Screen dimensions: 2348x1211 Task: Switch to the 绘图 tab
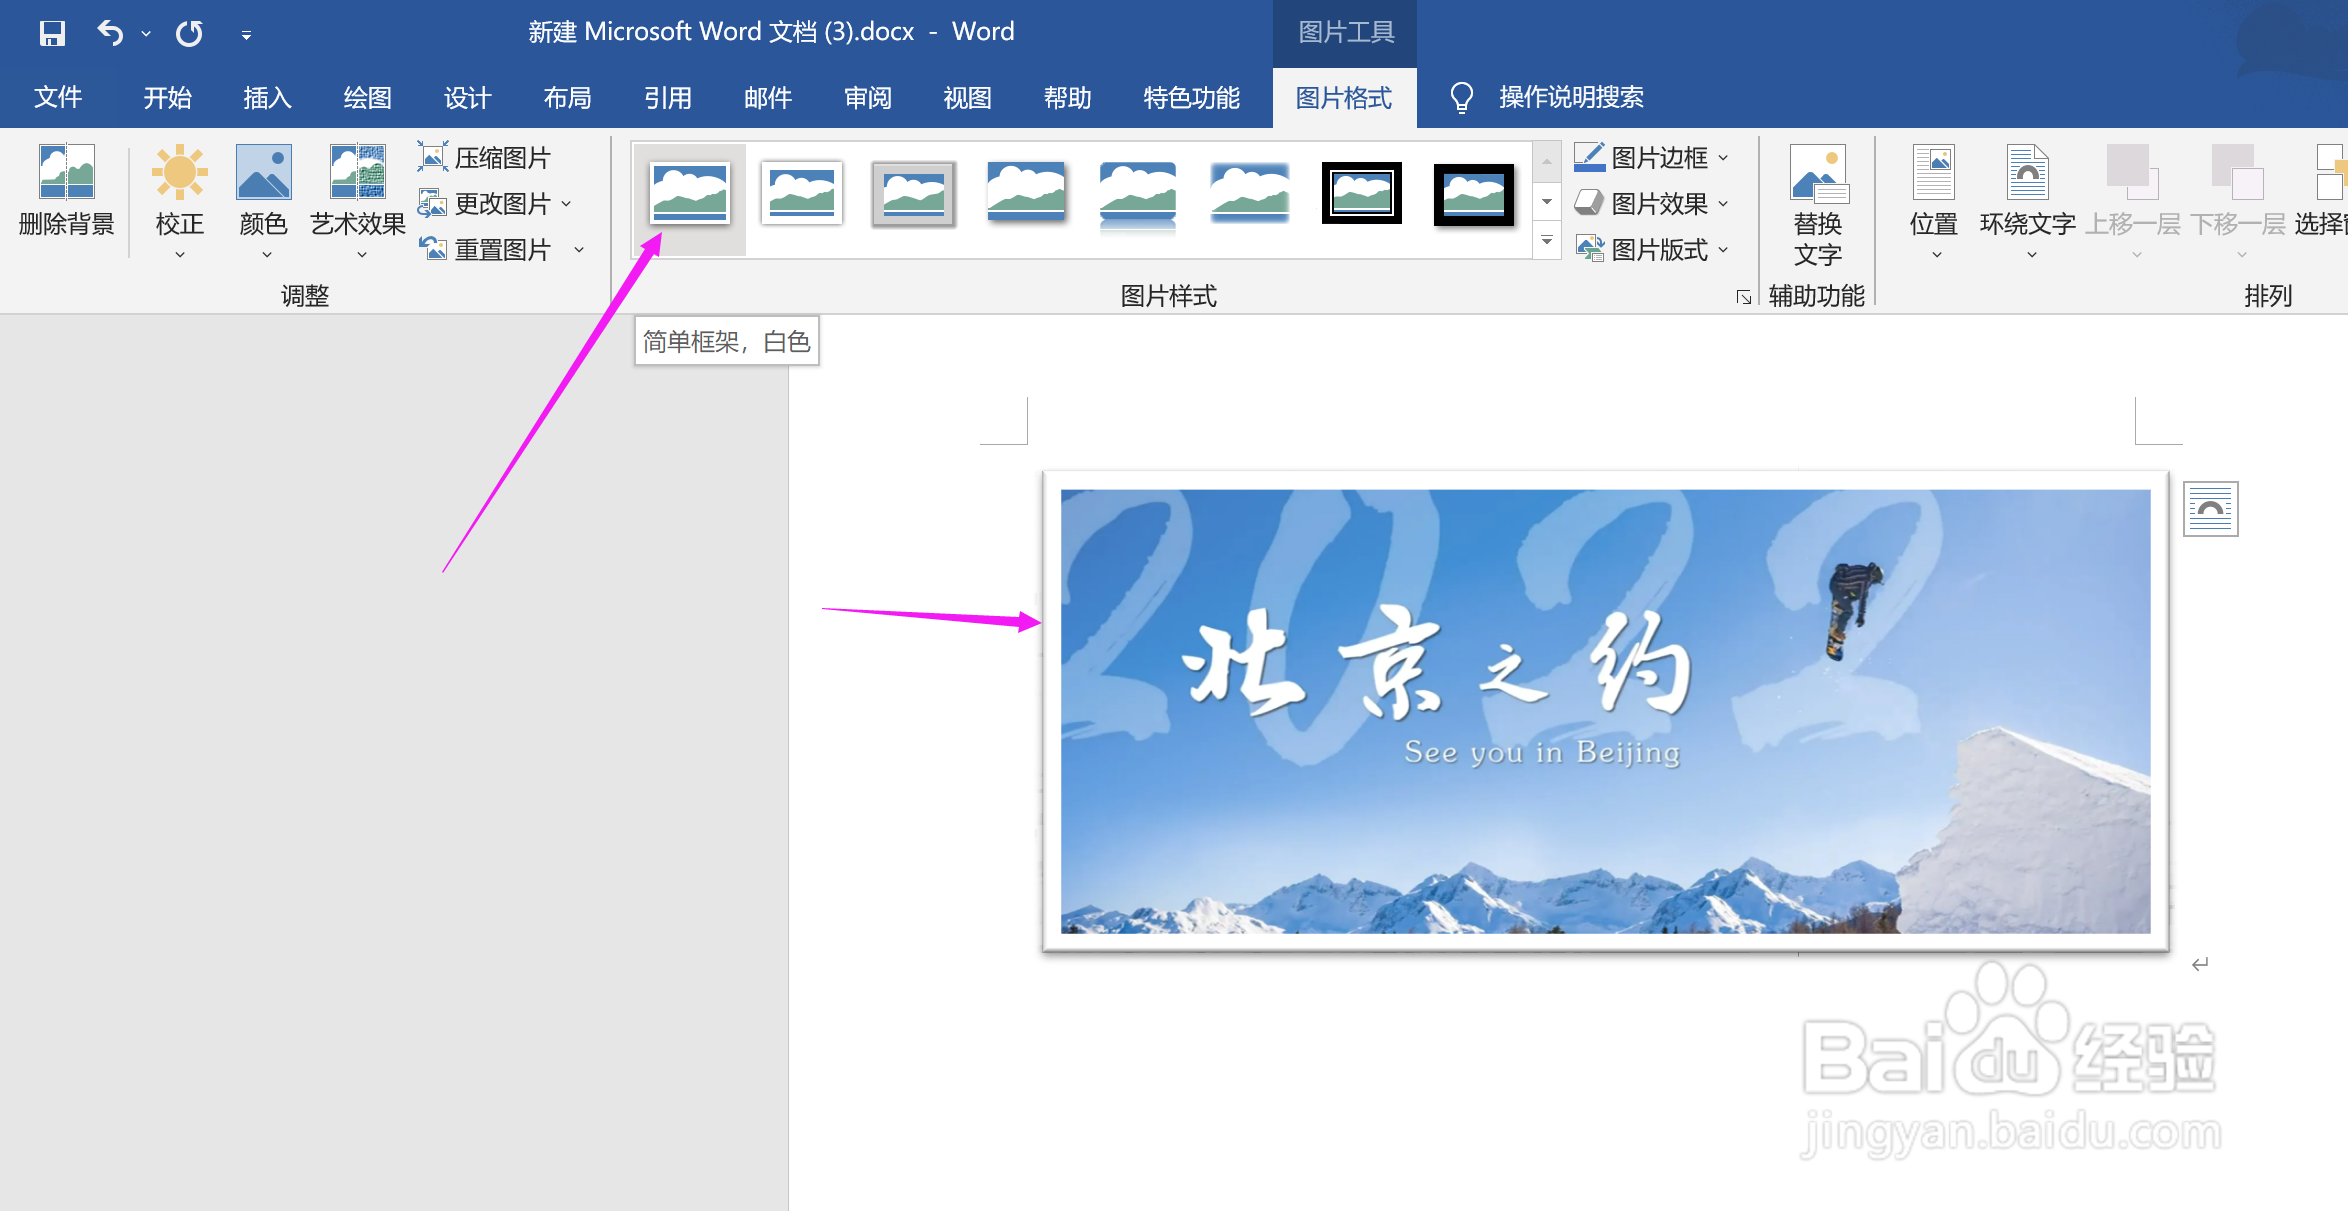coord(367,97)
